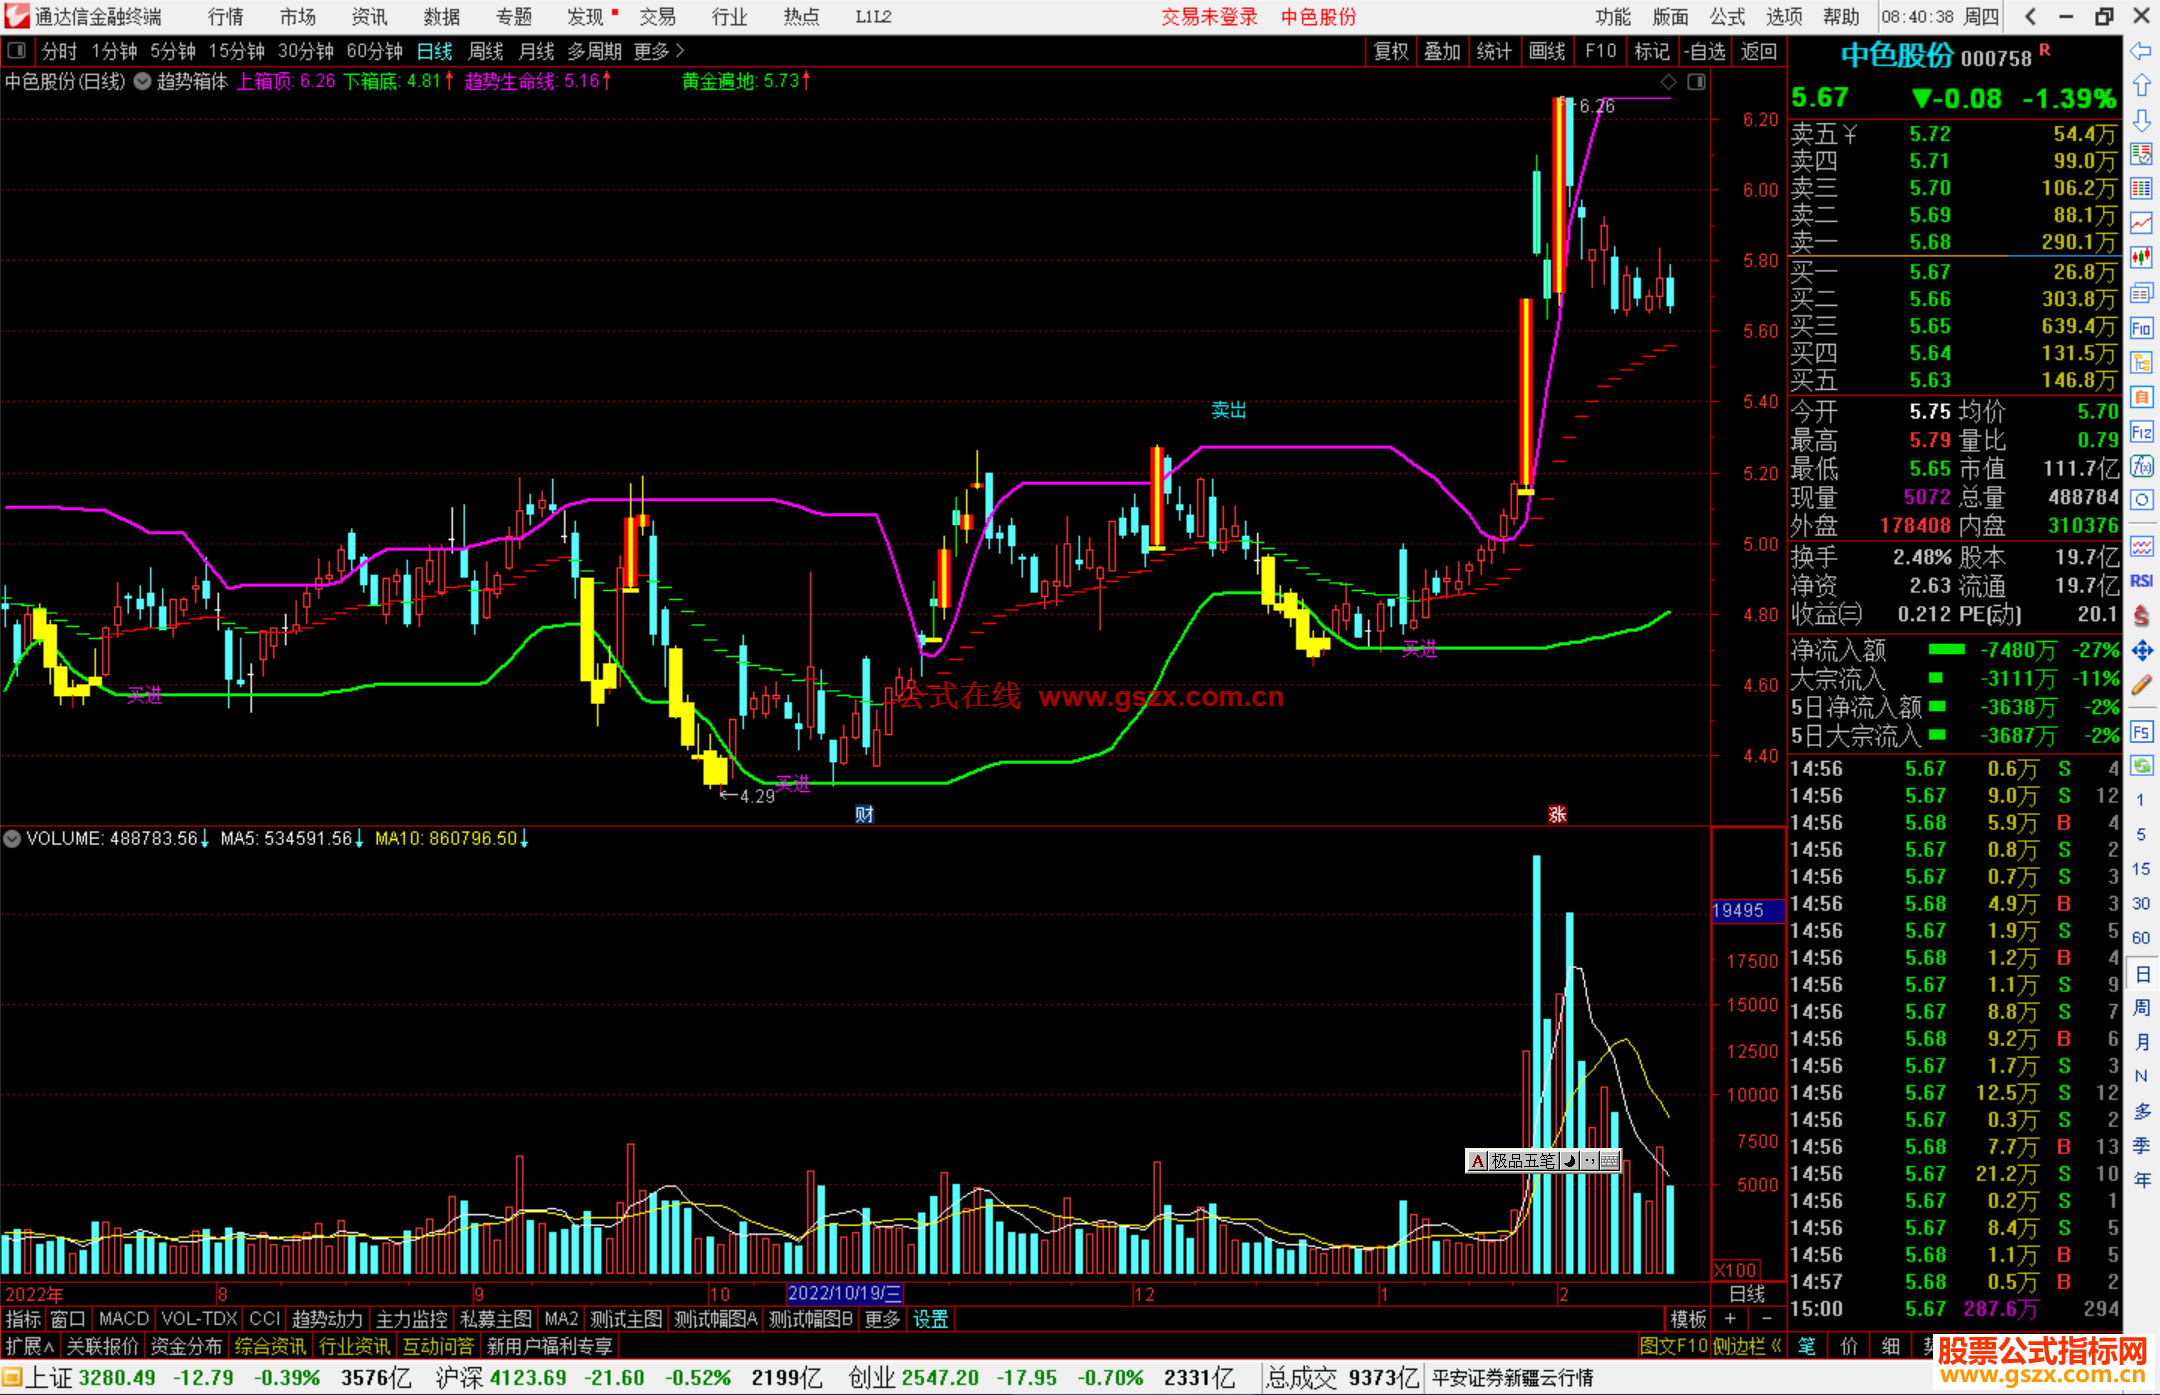Expand the 更多 period options at top
This screenshot has height=1395, width=2160.
tap(659, 51)
